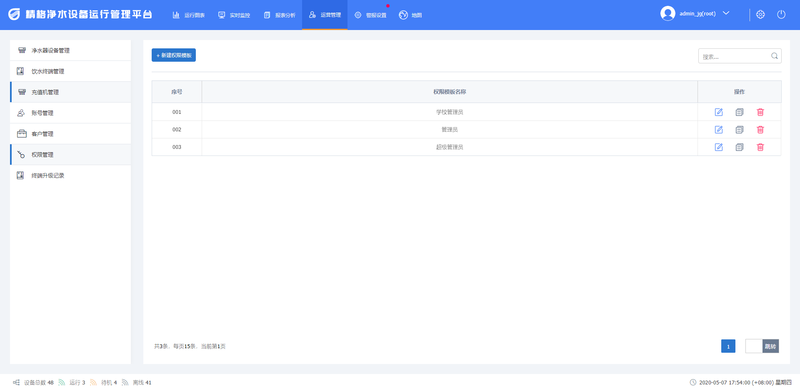Image resolution: width=800 pixels, height=389 pixels.
Task: Copy the 学校管理员 permission template
Action: (739, 112)
